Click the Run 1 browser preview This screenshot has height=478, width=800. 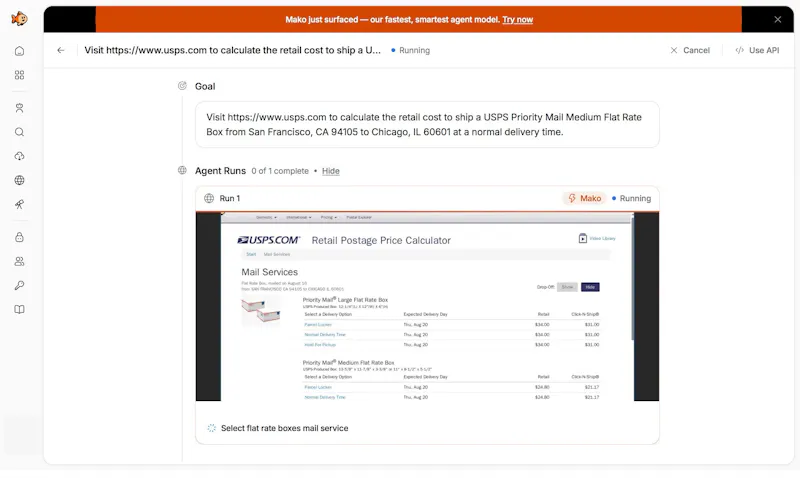point(427,307)
